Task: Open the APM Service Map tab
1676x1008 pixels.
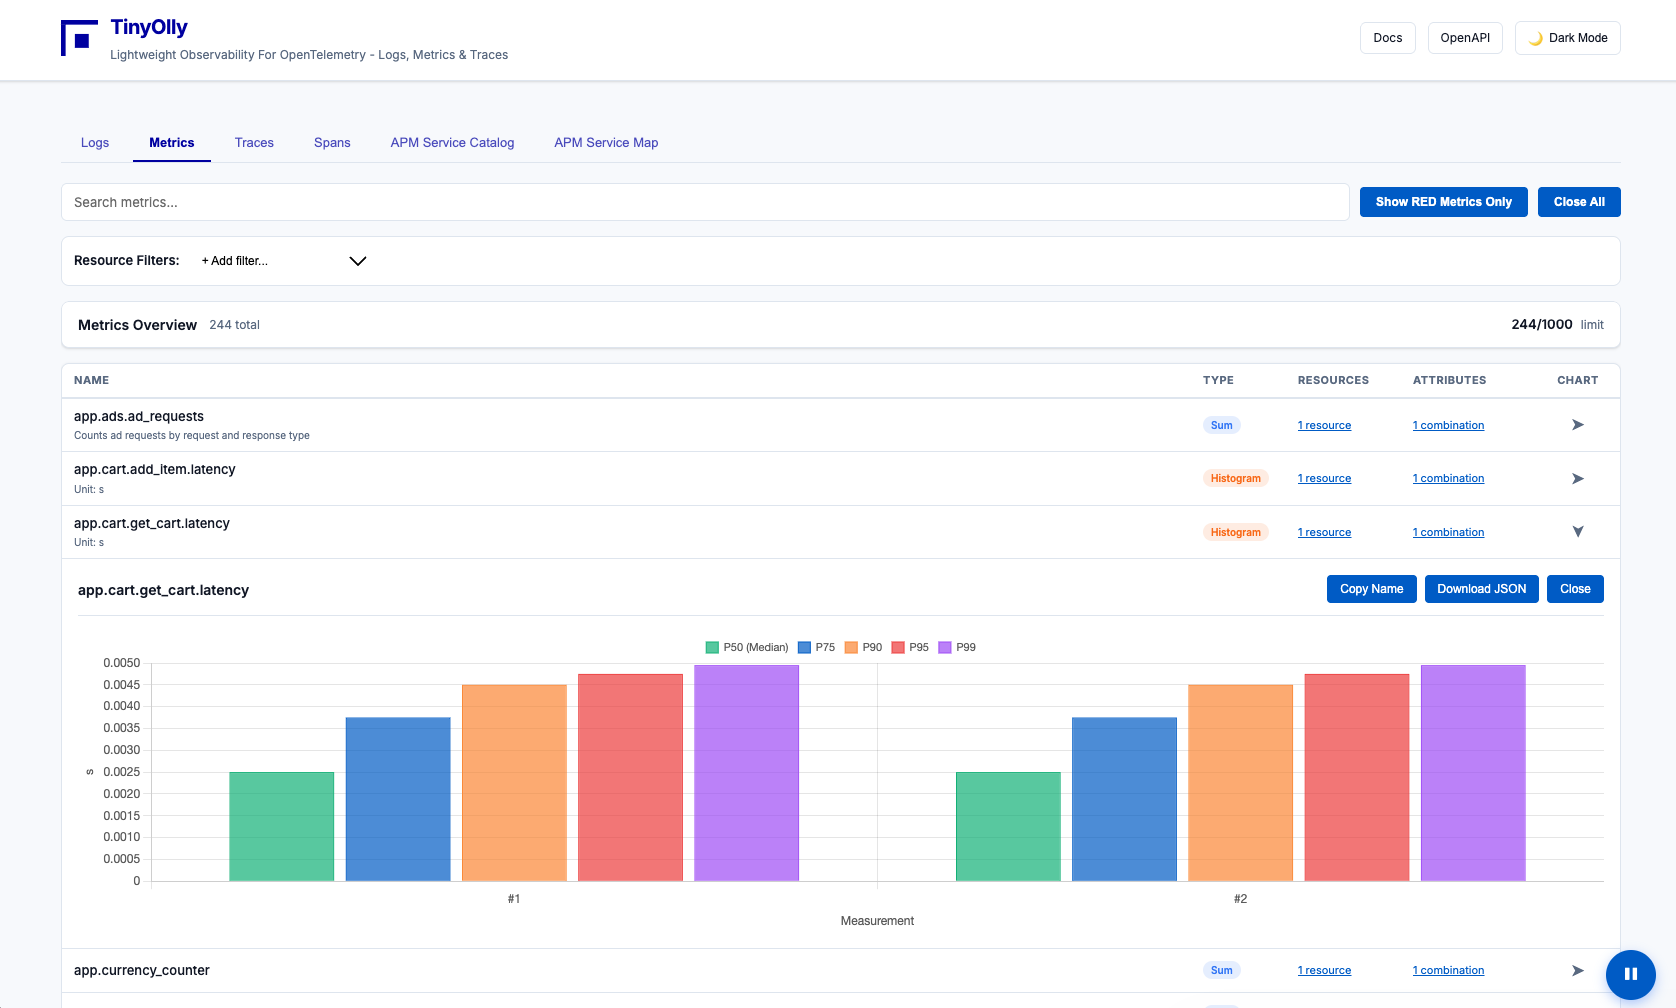Action: pos(606,143)
